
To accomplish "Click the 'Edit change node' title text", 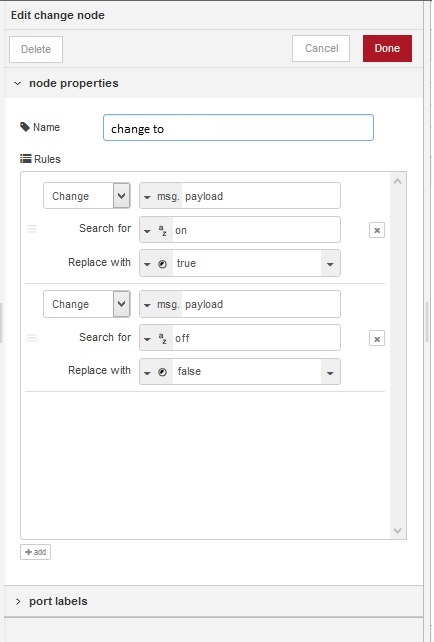I will coord(58,15).
